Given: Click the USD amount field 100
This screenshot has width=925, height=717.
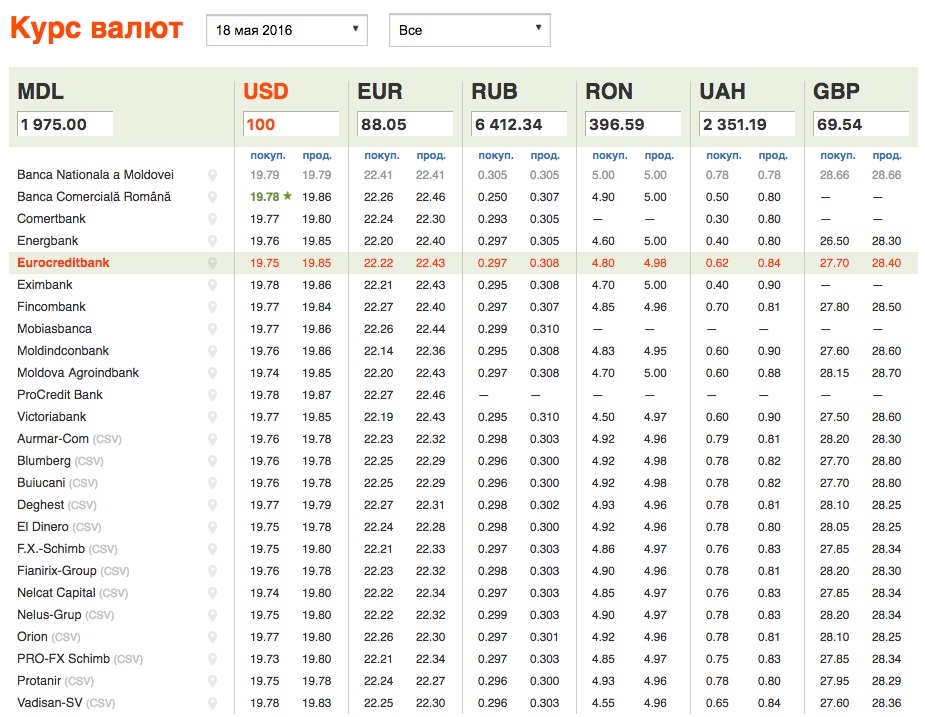Looking at the screenshot, I should (x=291, y=124).
